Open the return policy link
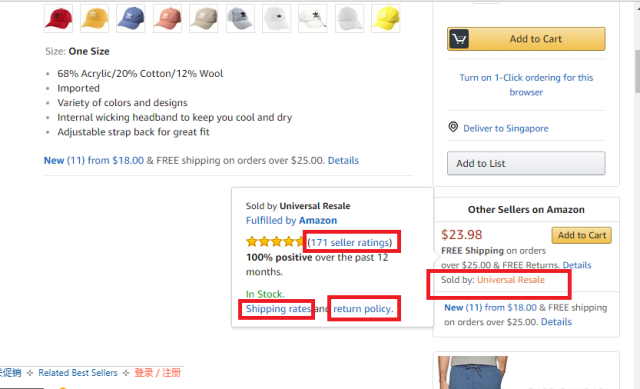 [x=363, y=309]
